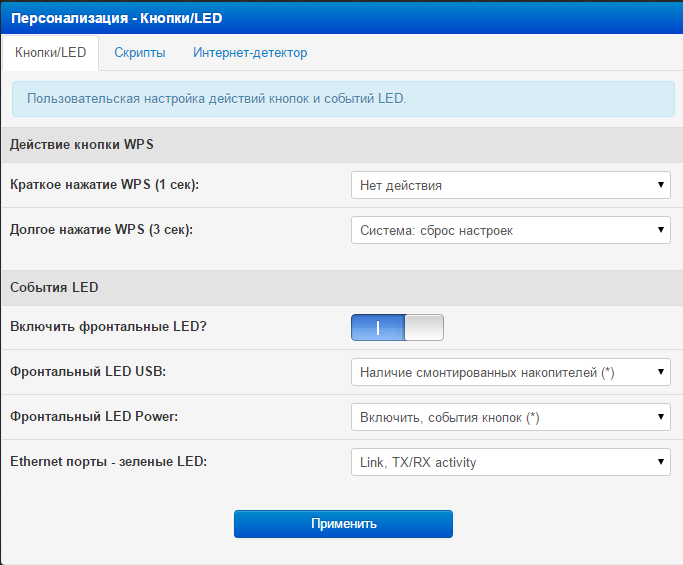
Task: Expand the Фронтальный LED Power dropdown
Action: (510, 418)
